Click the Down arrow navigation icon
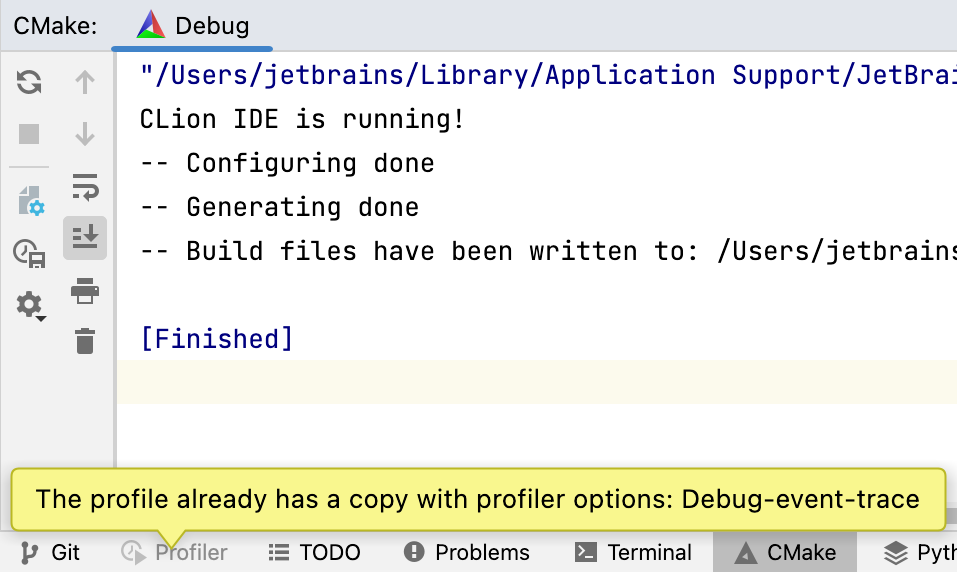957x572 pixels. tap(85, 134)
